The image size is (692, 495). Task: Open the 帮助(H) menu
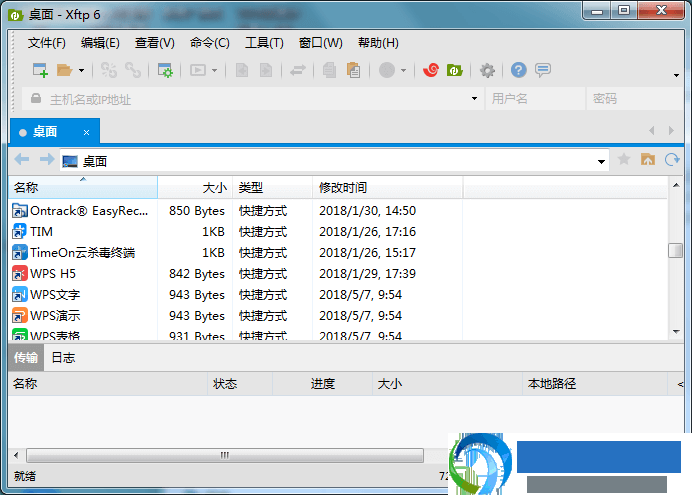pyautogui.click(x=378, y=43)
